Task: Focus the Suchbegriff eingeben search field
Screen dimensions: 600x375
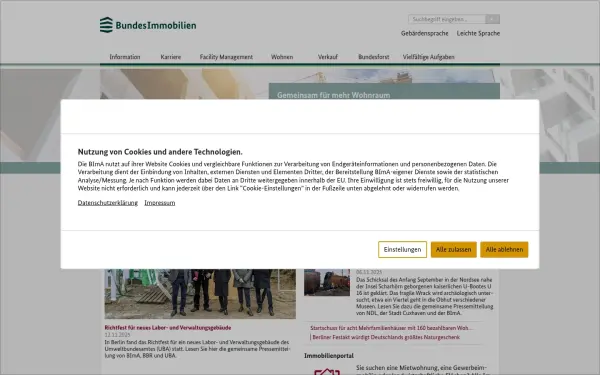Action: click(447, 19)
